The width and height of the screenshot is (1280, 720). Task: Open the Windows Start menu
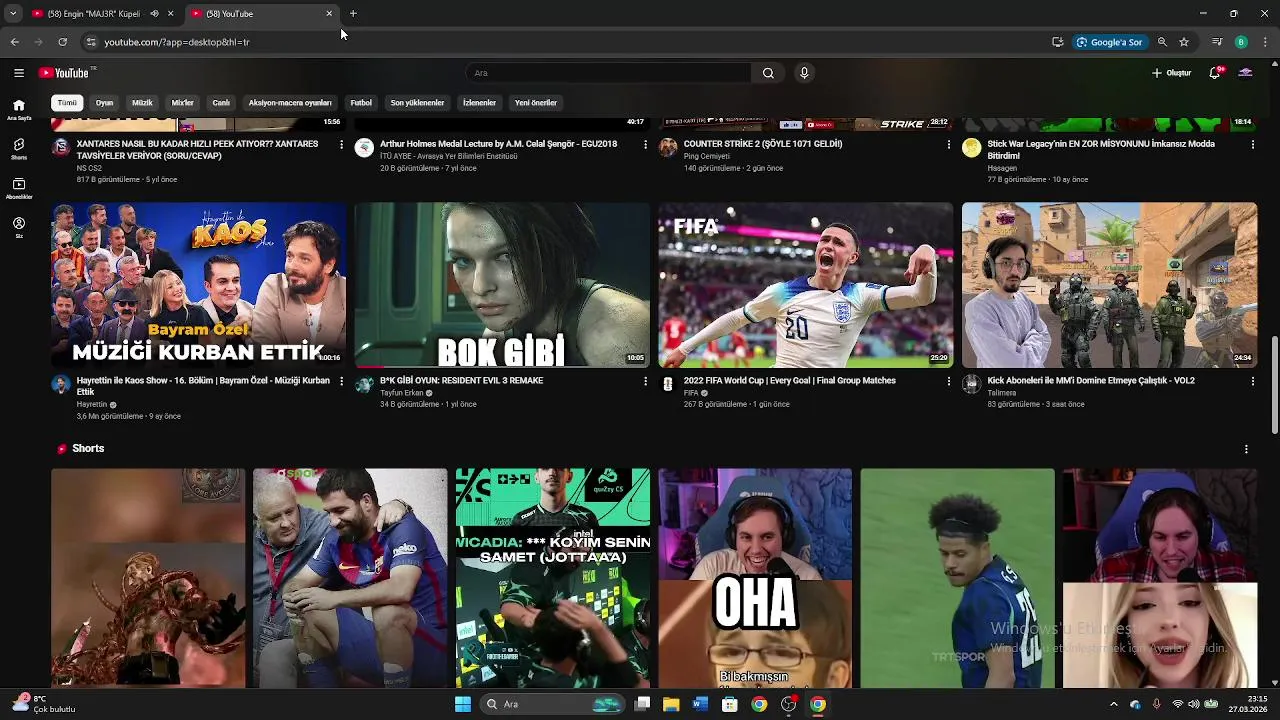pos(463,704)
